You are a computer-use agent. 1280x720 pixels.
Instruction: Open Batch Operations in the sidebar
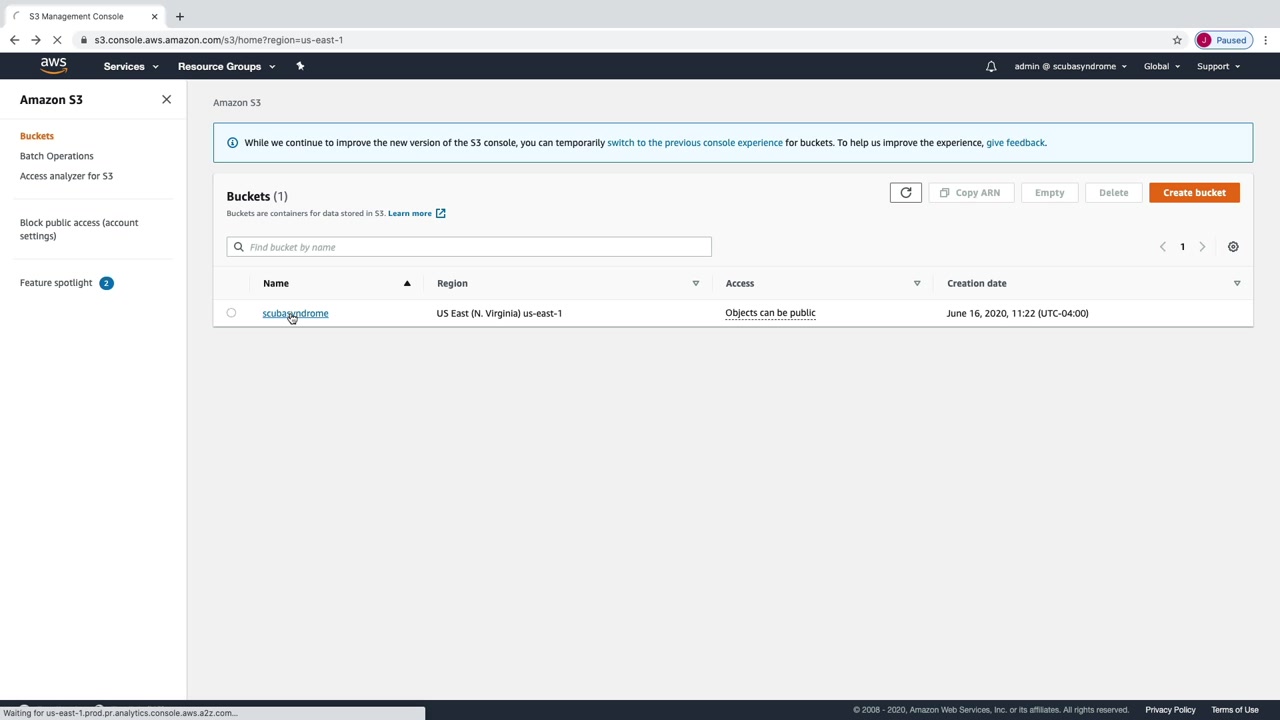tap(57, 156)
